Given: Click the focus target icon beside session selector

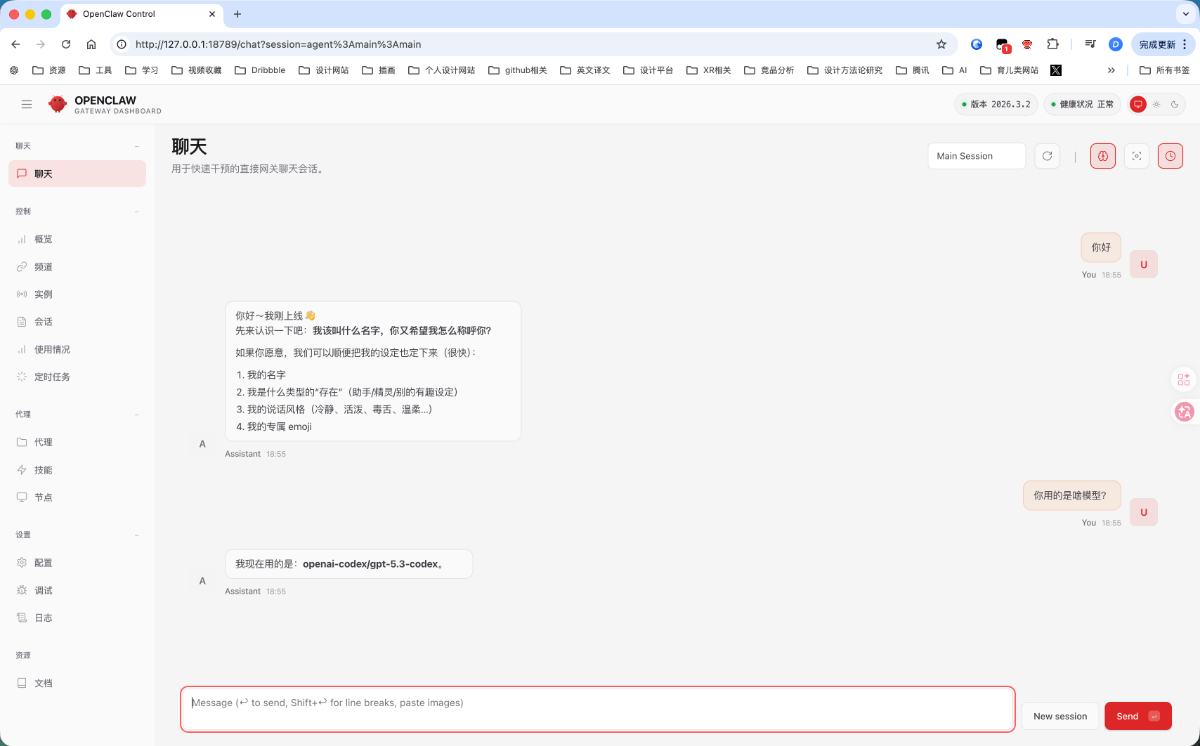Looking at the screenshot, I should [1136, 156].
